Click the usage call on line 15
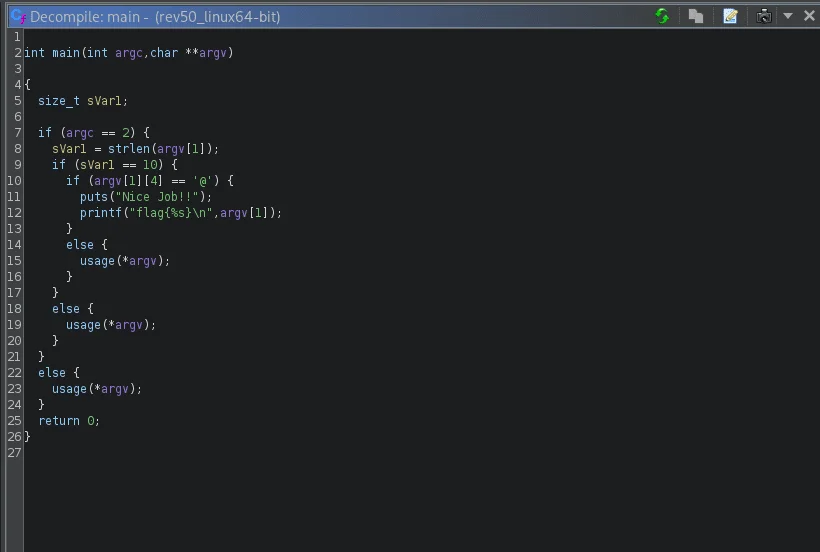820x552 pixels. click(97, 261)
